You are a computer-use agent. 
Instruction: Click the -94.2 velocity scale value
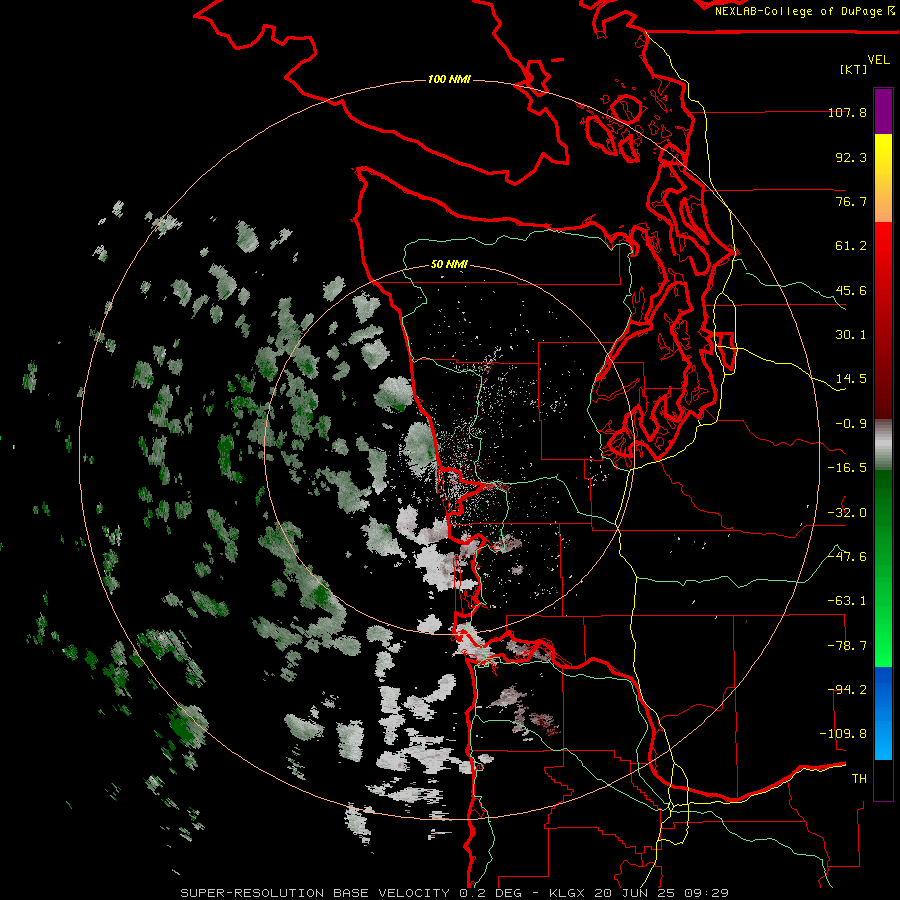[847, 690]
